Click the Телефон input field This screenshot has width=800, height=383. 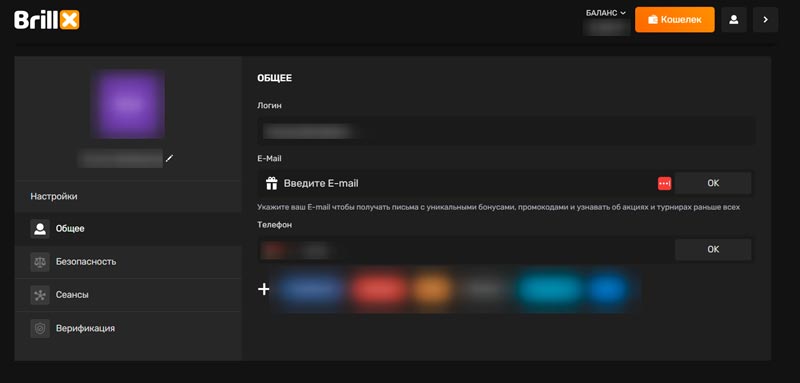[x=466, y=250]
